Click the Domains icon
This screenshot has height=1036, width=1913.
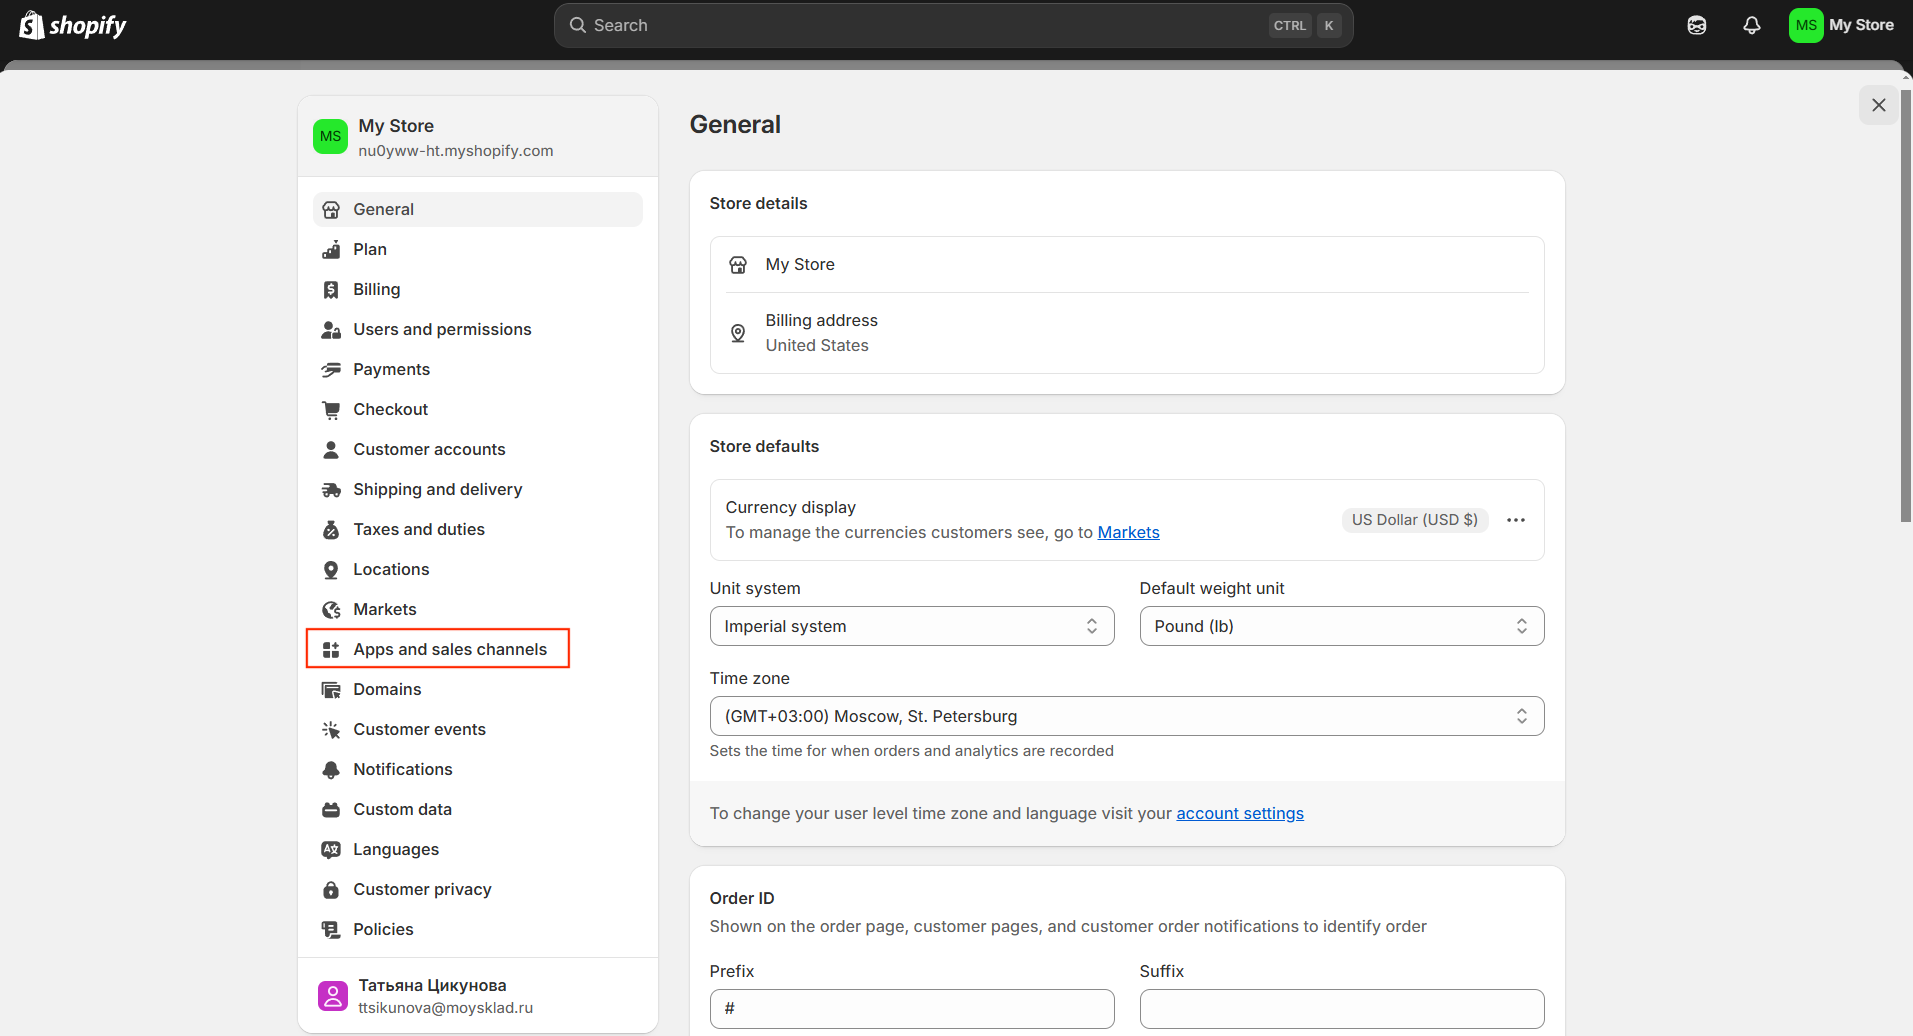click(331, 689)
